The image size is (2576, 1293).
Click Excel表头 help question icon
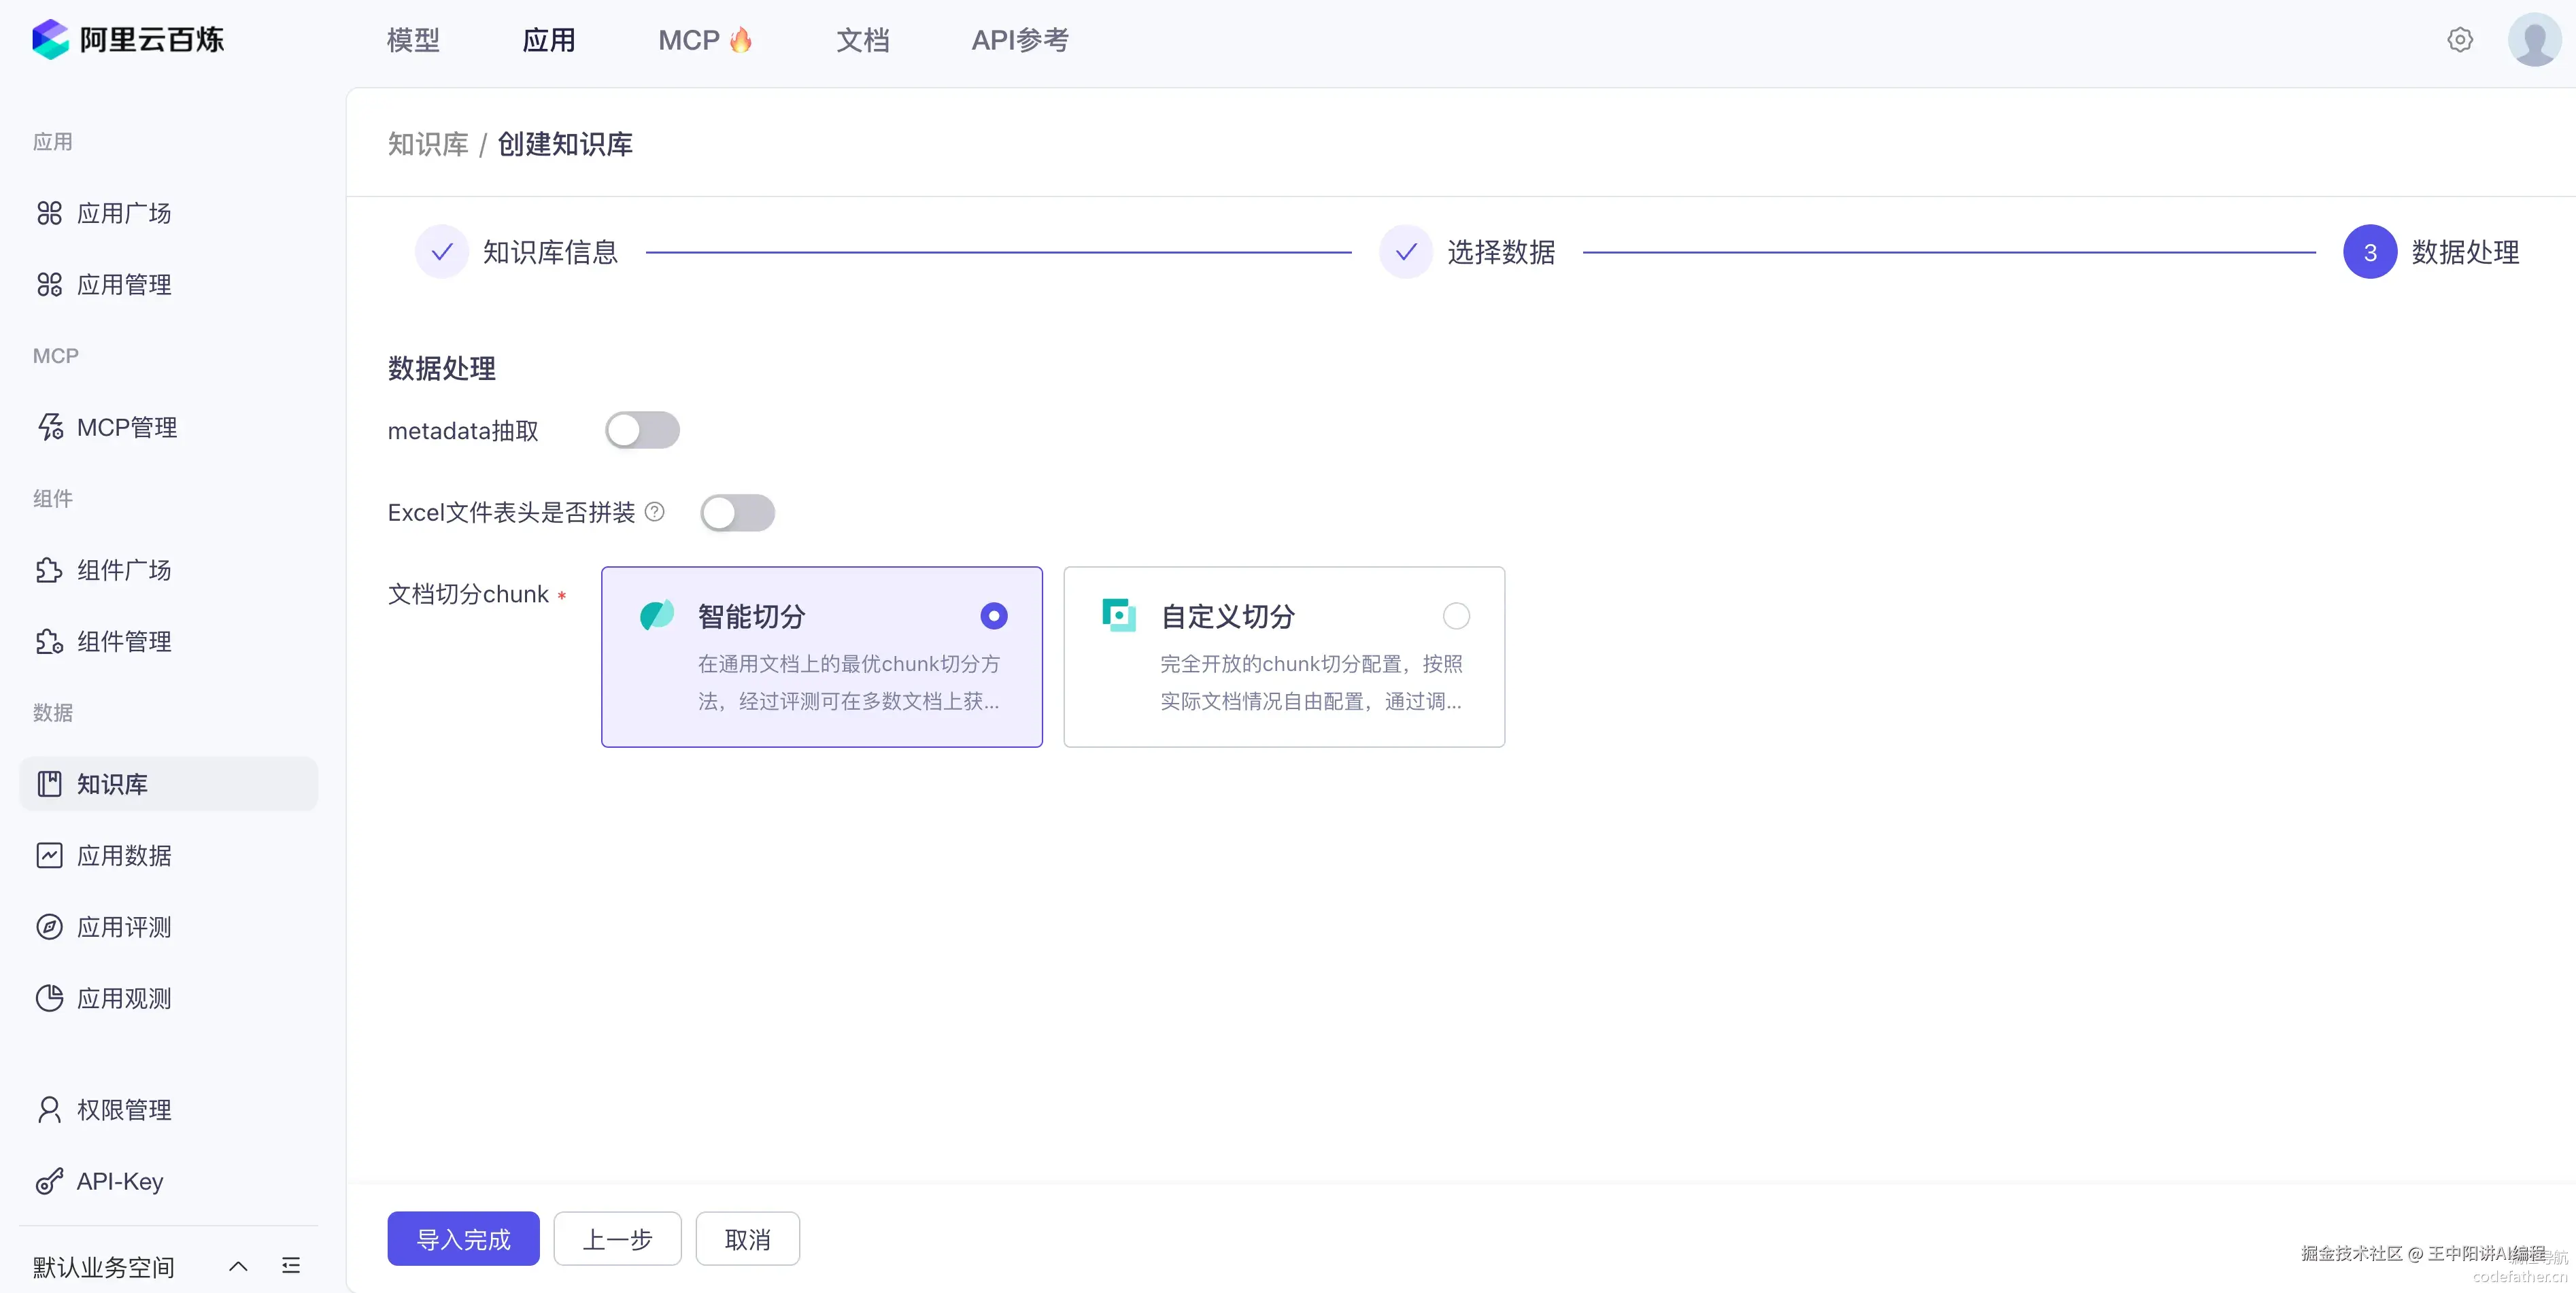coord(655,512)
